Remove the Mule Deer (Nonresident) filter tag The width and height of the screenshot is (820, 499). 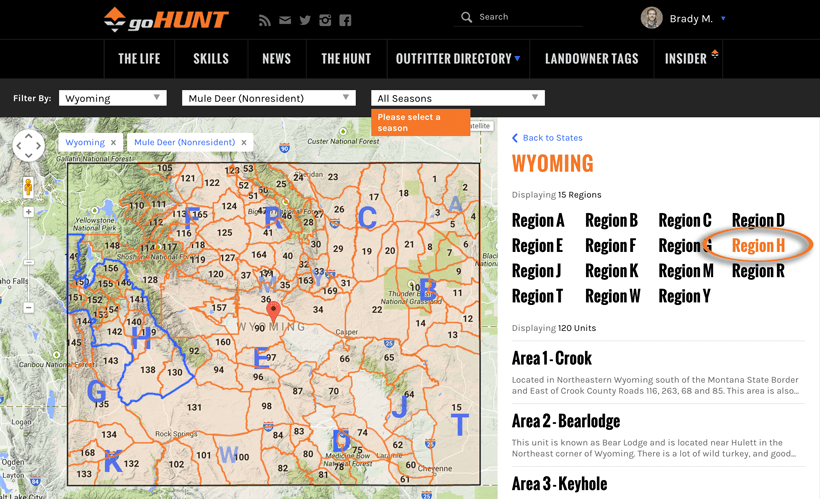[x=244, y=142]
